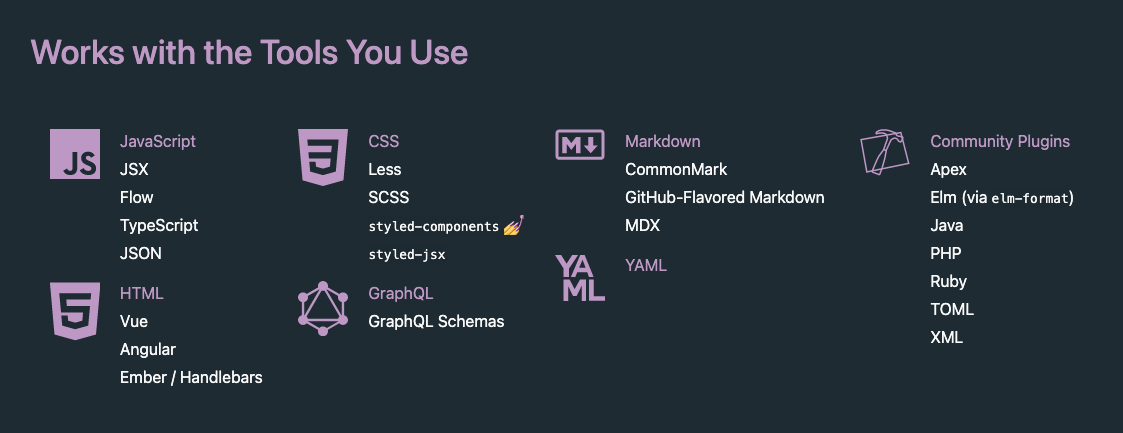
Task: Click the CSS3 shield icon
Action: tap(323, 157)
